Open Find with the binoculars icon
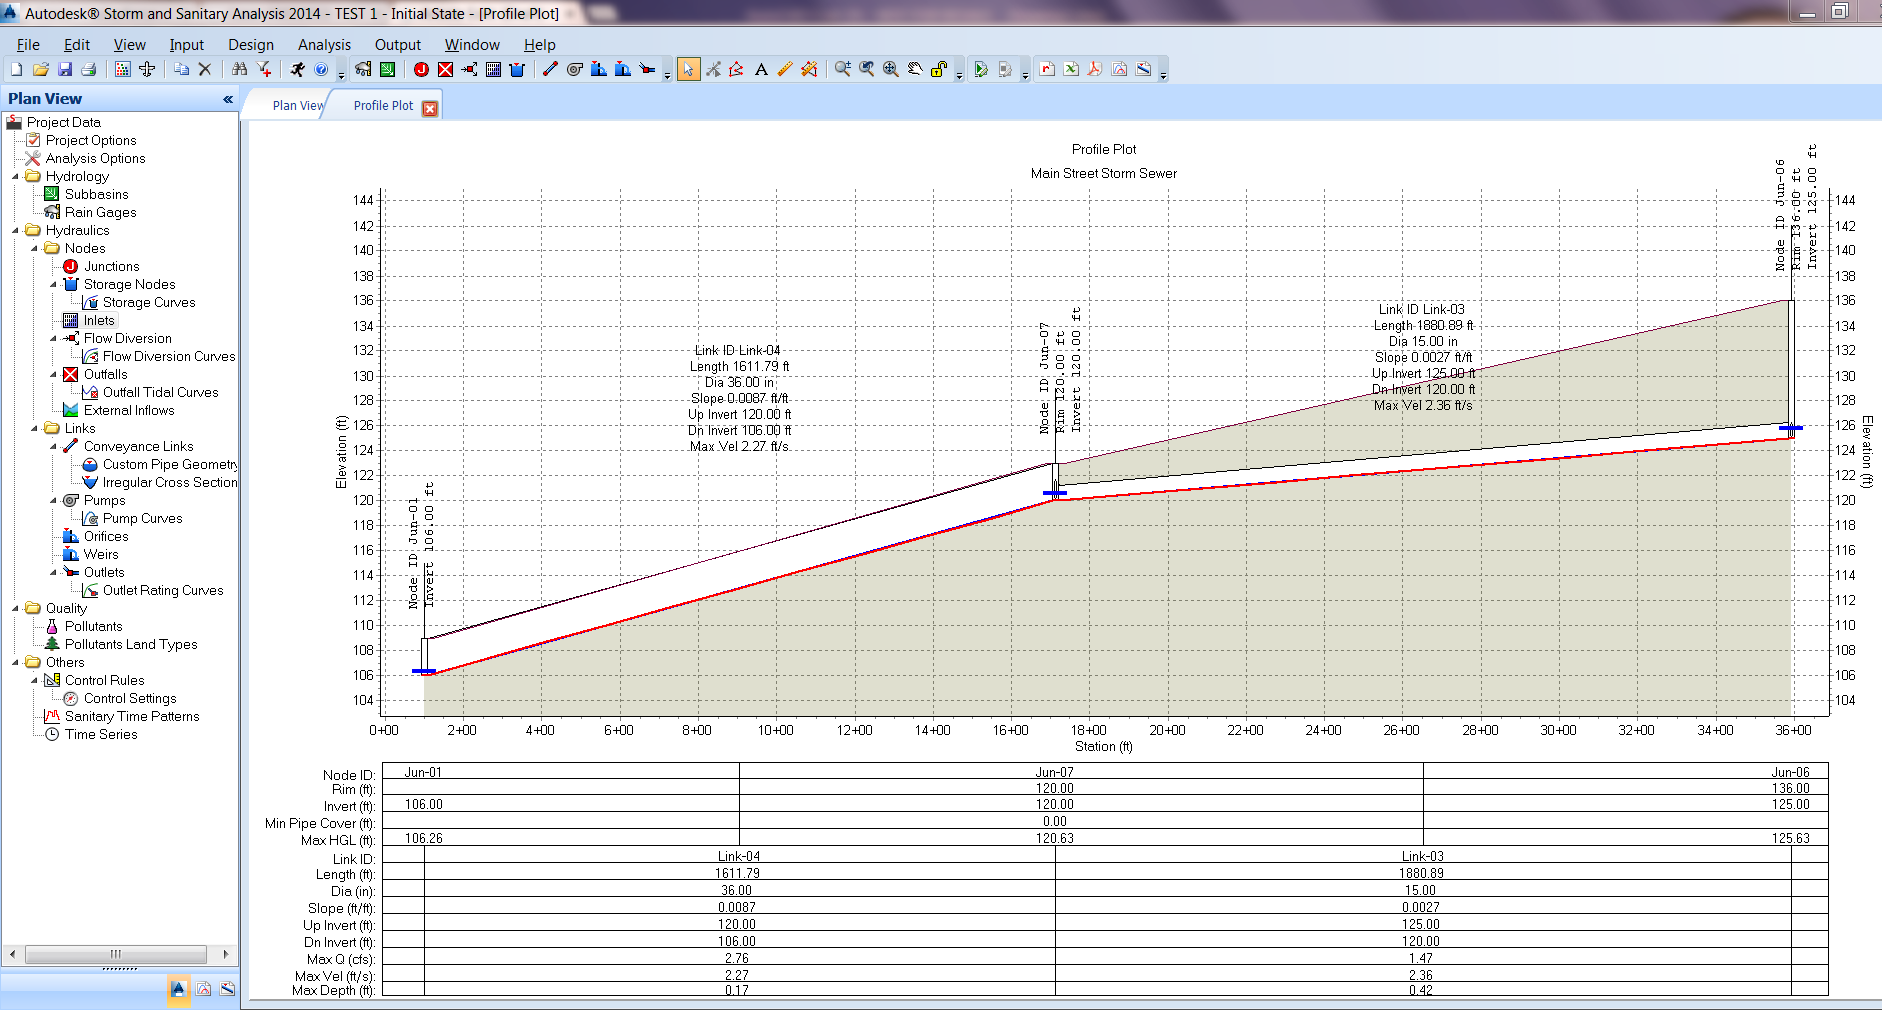Screen dimensions: 1882x1010 click(x=240, y=69)
